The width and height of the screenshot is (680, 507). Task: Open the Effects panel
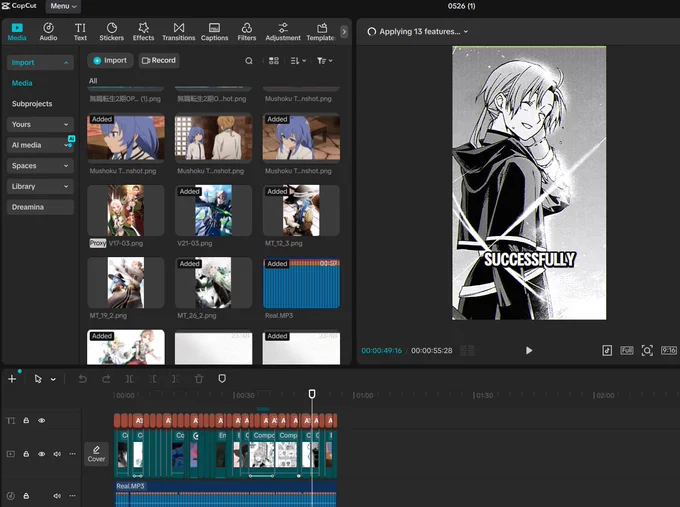click(144, 32)
